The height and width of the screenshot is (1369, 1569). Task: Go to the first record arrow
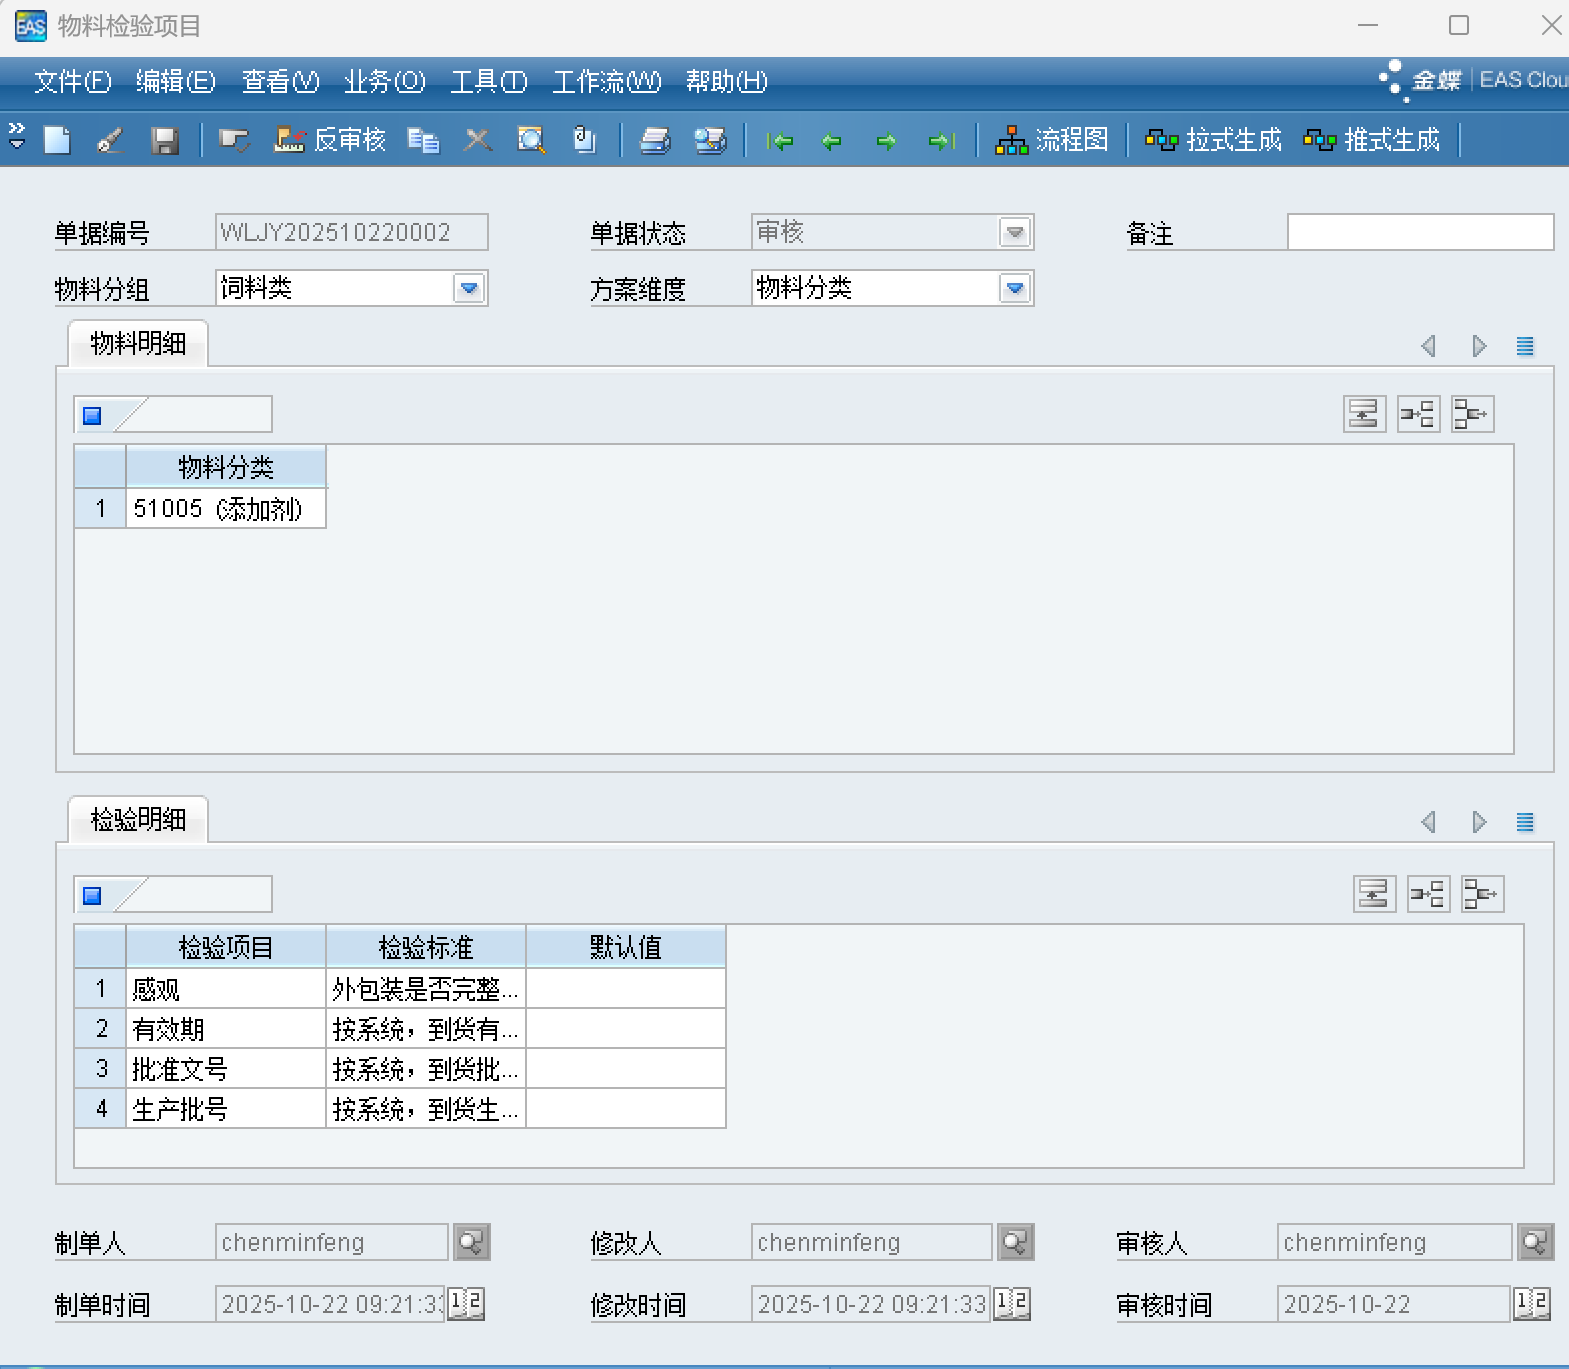click(780, 141)
